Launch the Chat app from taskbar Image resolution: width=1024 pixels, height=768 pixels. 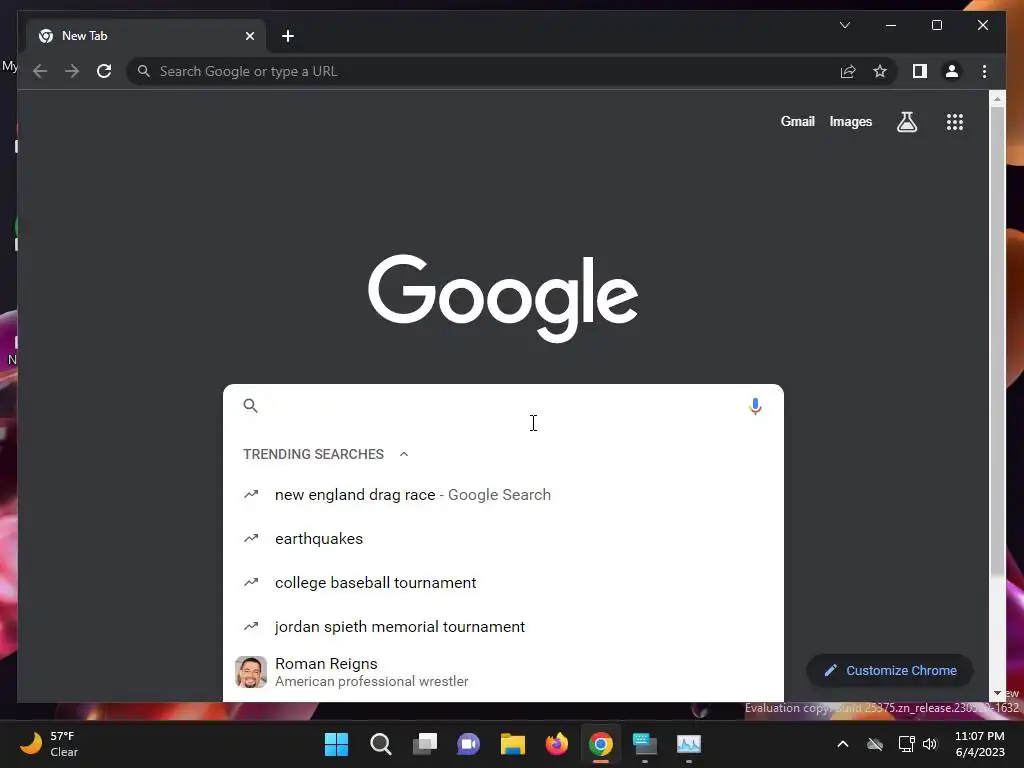click(468, 744)
